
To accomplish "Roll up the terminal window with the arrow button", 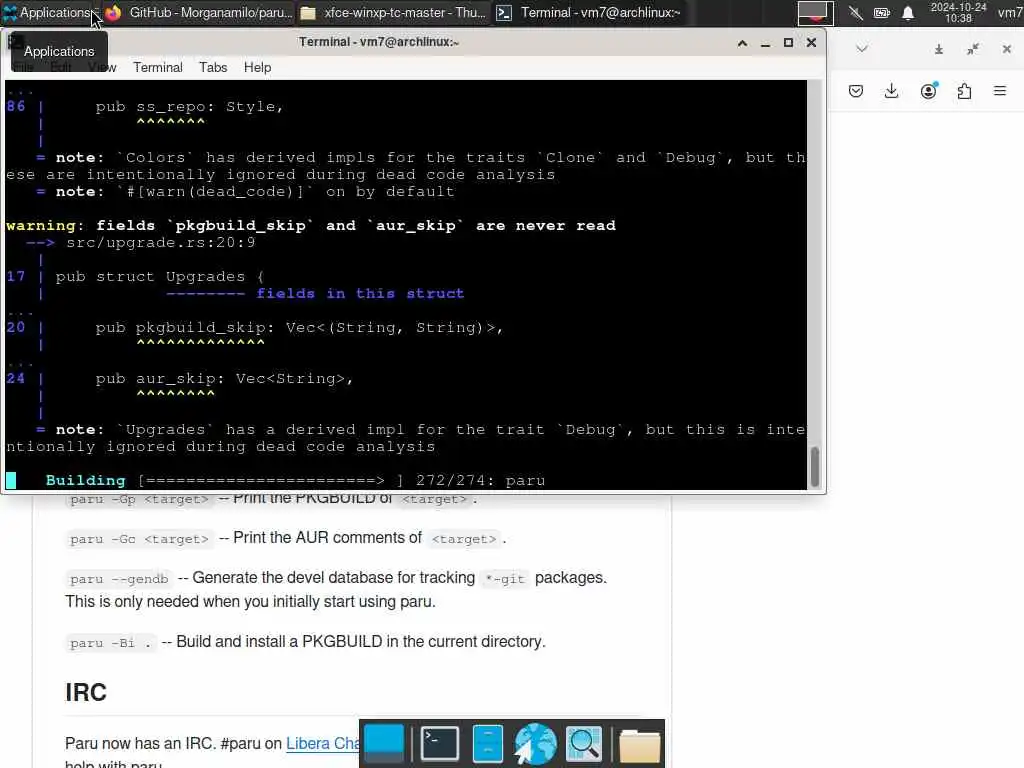I will tap(742, 42).
